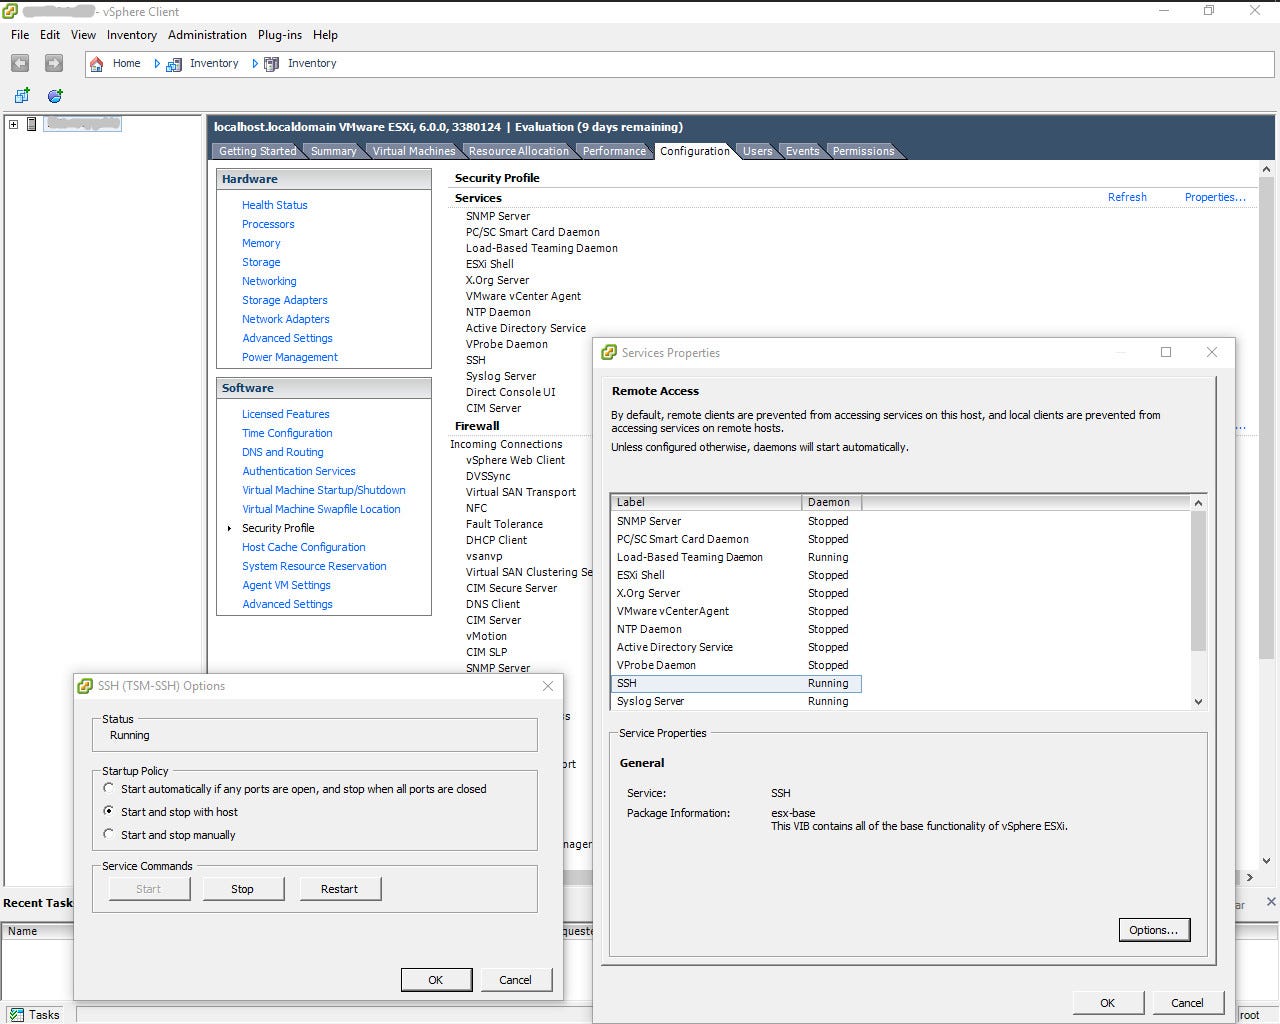This screenshot has height=1024, width=1280.
Task: Switch to the Getting Started tab
Action: 257,151
